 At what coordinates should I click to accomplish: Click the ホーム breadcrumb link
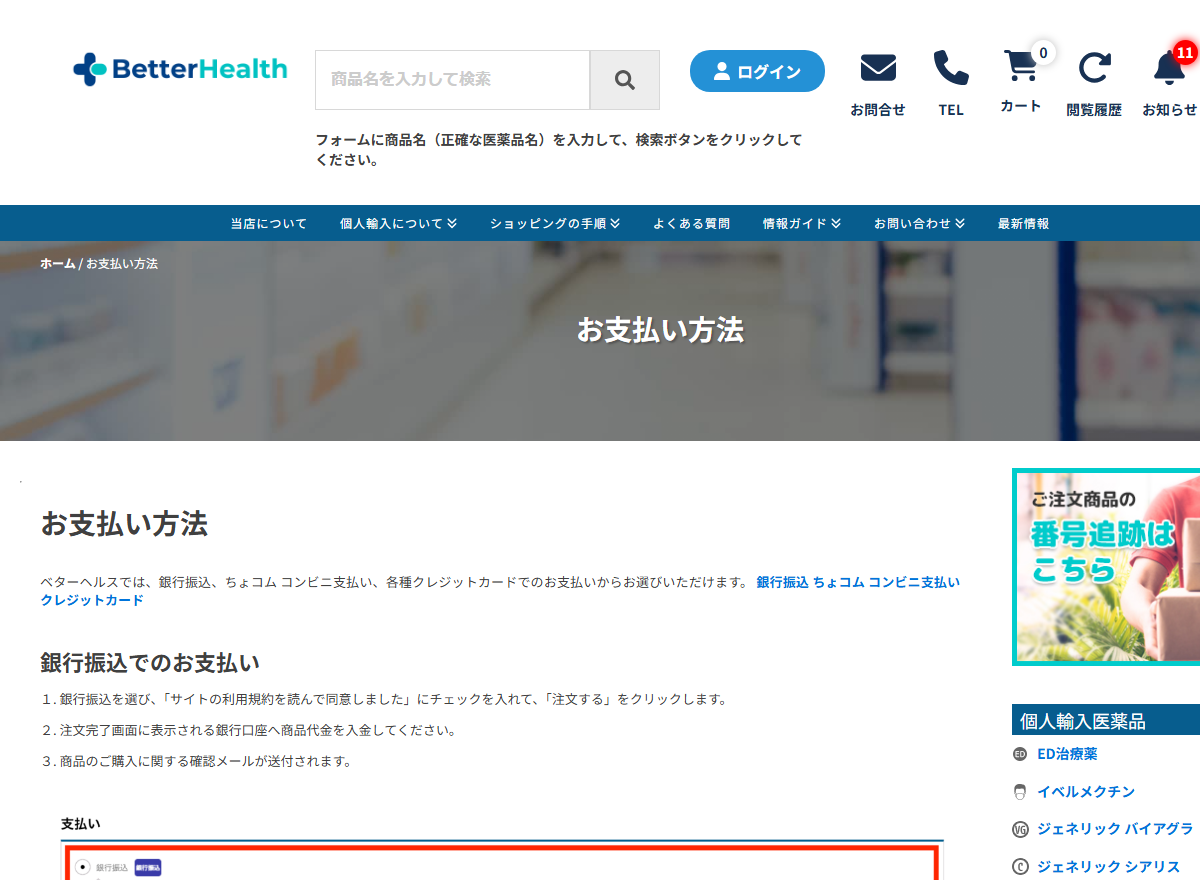(x=58, y=264)
